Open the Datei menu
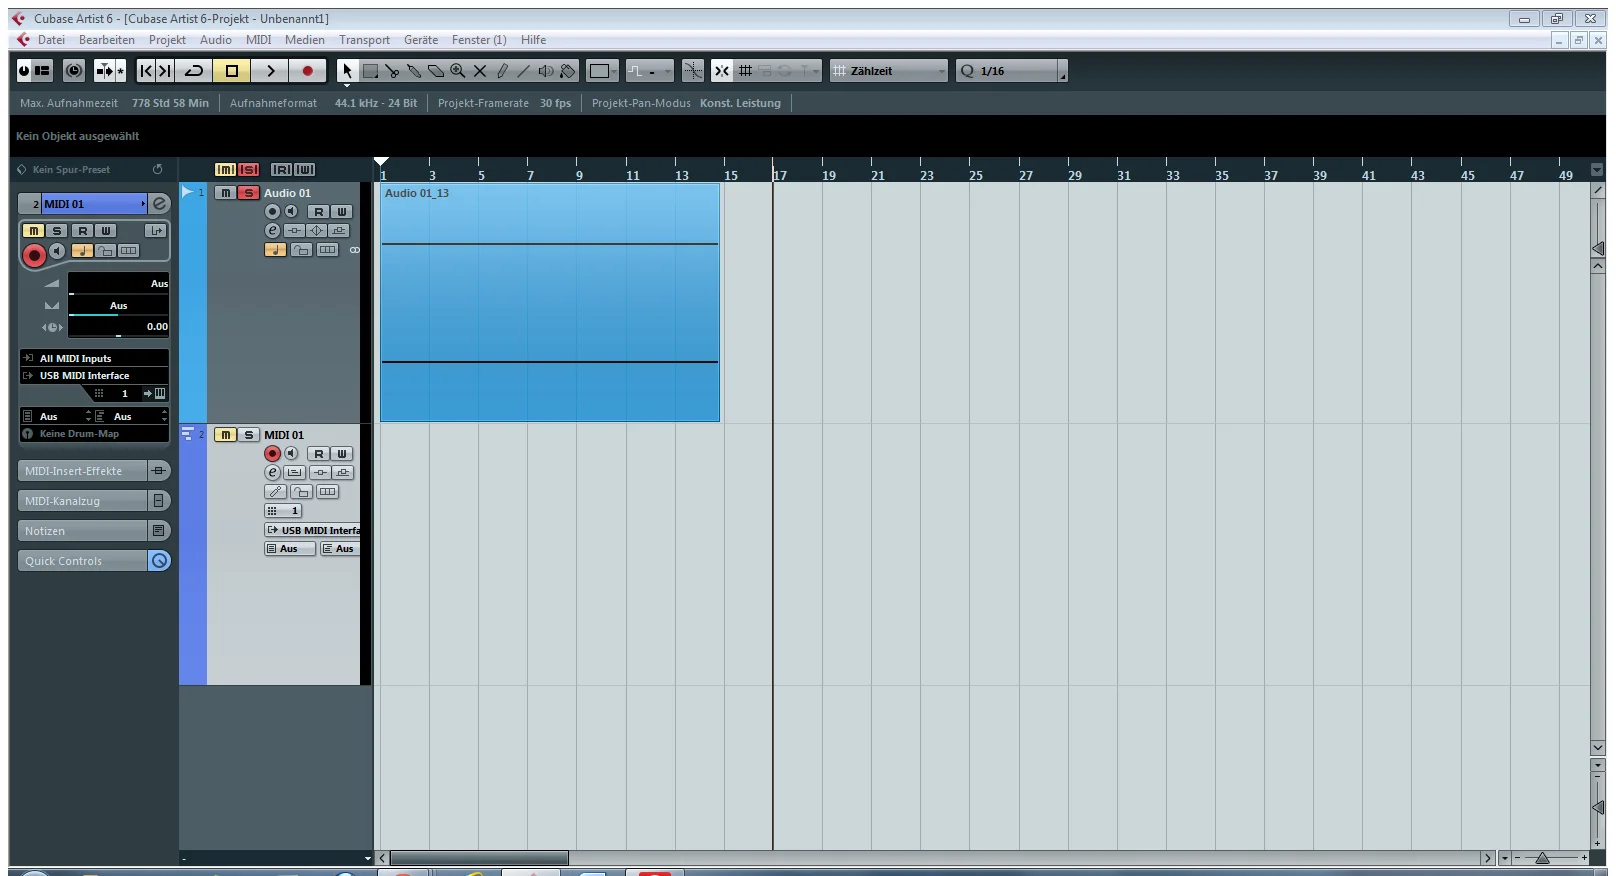Image resolution: width=1616 pixels, height=876 pixels. click(x=51, y=40)
